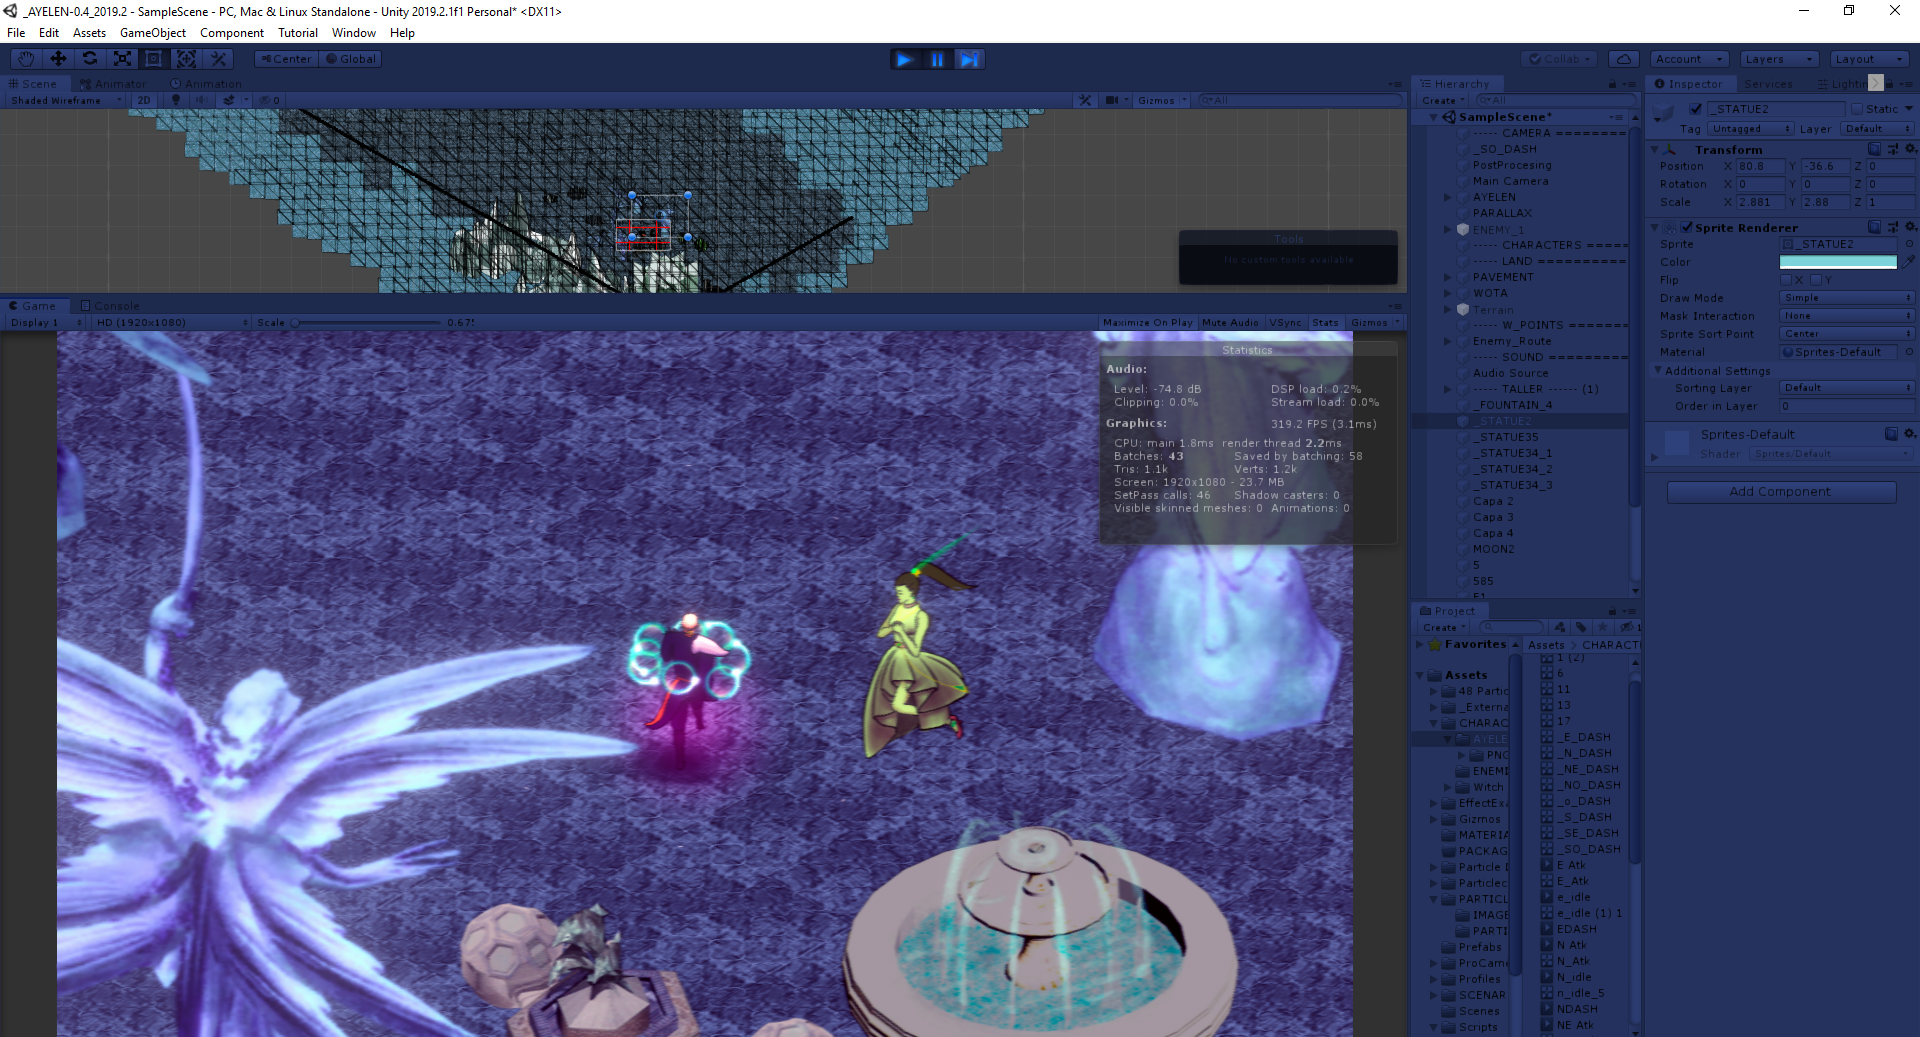The image size is (1920, 1037).
Task: Toggle Maximize On Play
Action: pos(1147,322)
